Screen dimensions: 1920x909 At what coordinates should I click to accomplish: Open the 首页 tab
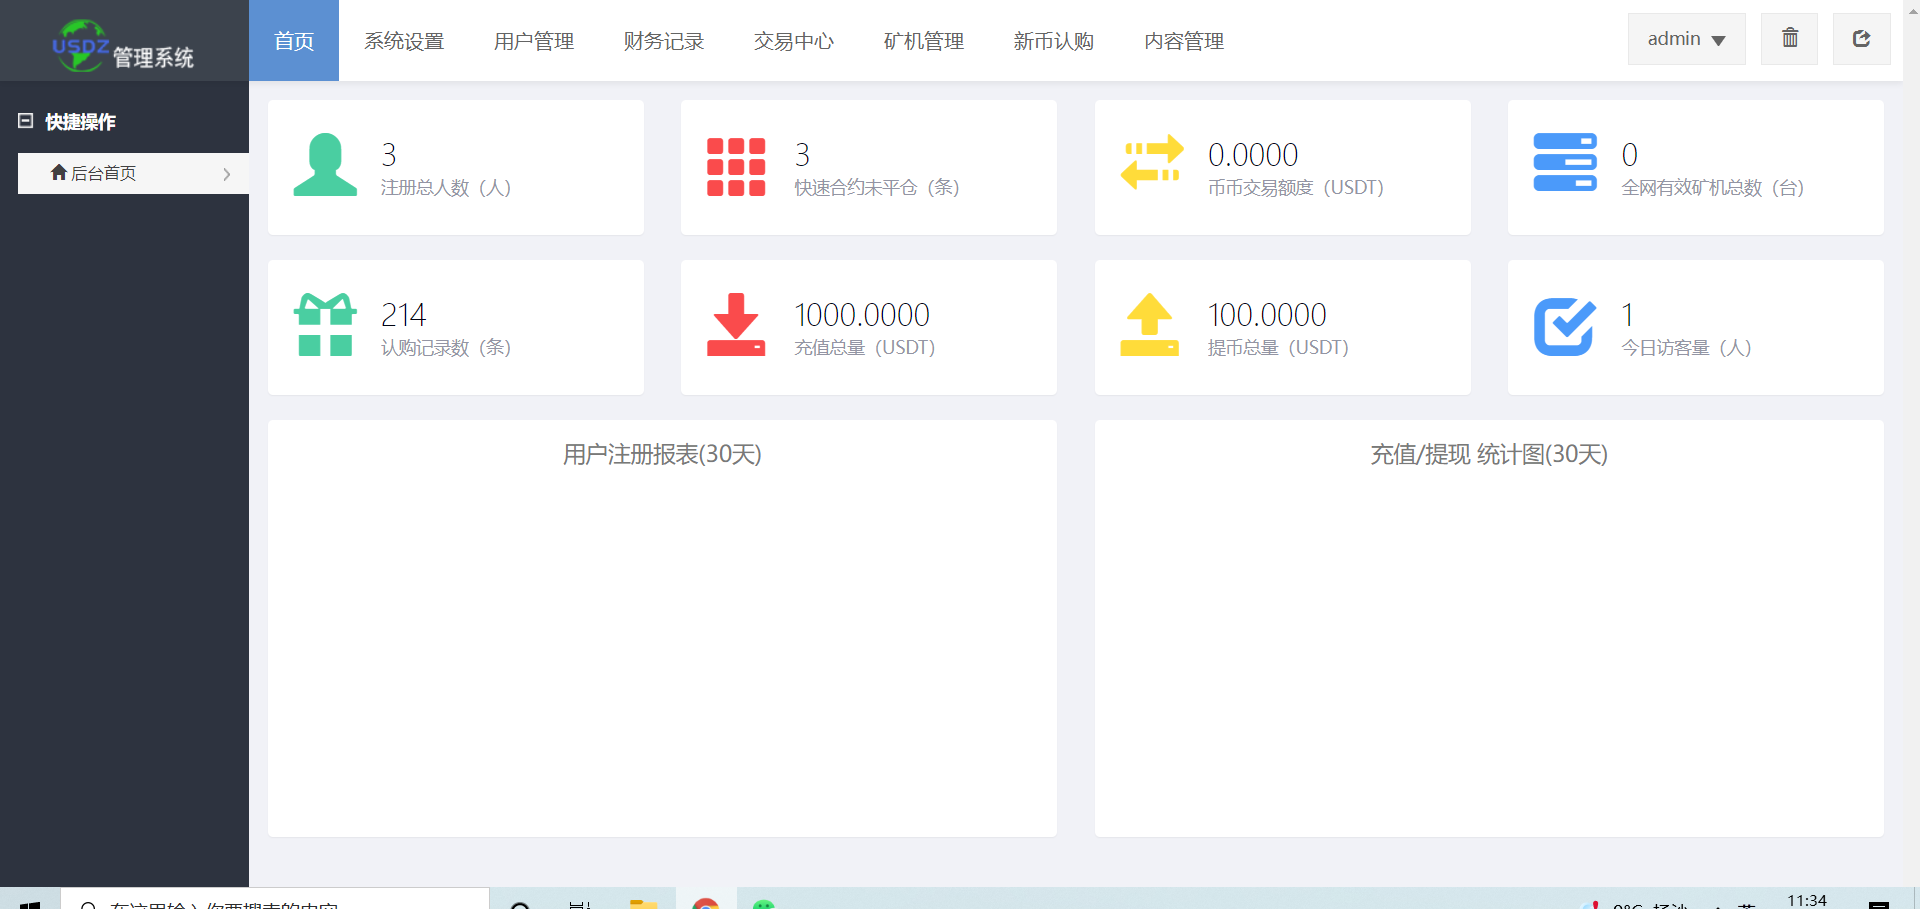294,41
